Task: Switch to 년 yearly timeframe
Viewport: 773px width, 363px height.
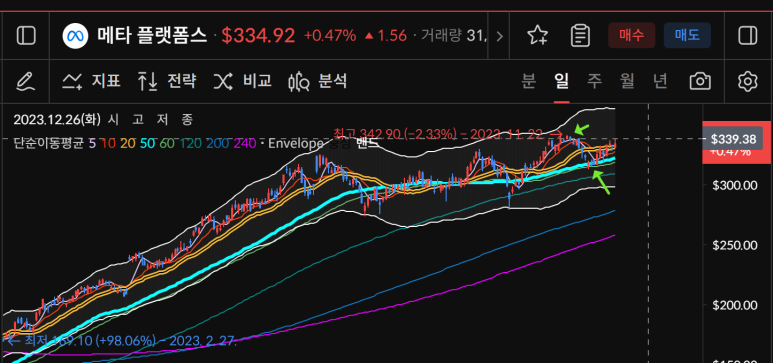Action: (x=660, y=81)
